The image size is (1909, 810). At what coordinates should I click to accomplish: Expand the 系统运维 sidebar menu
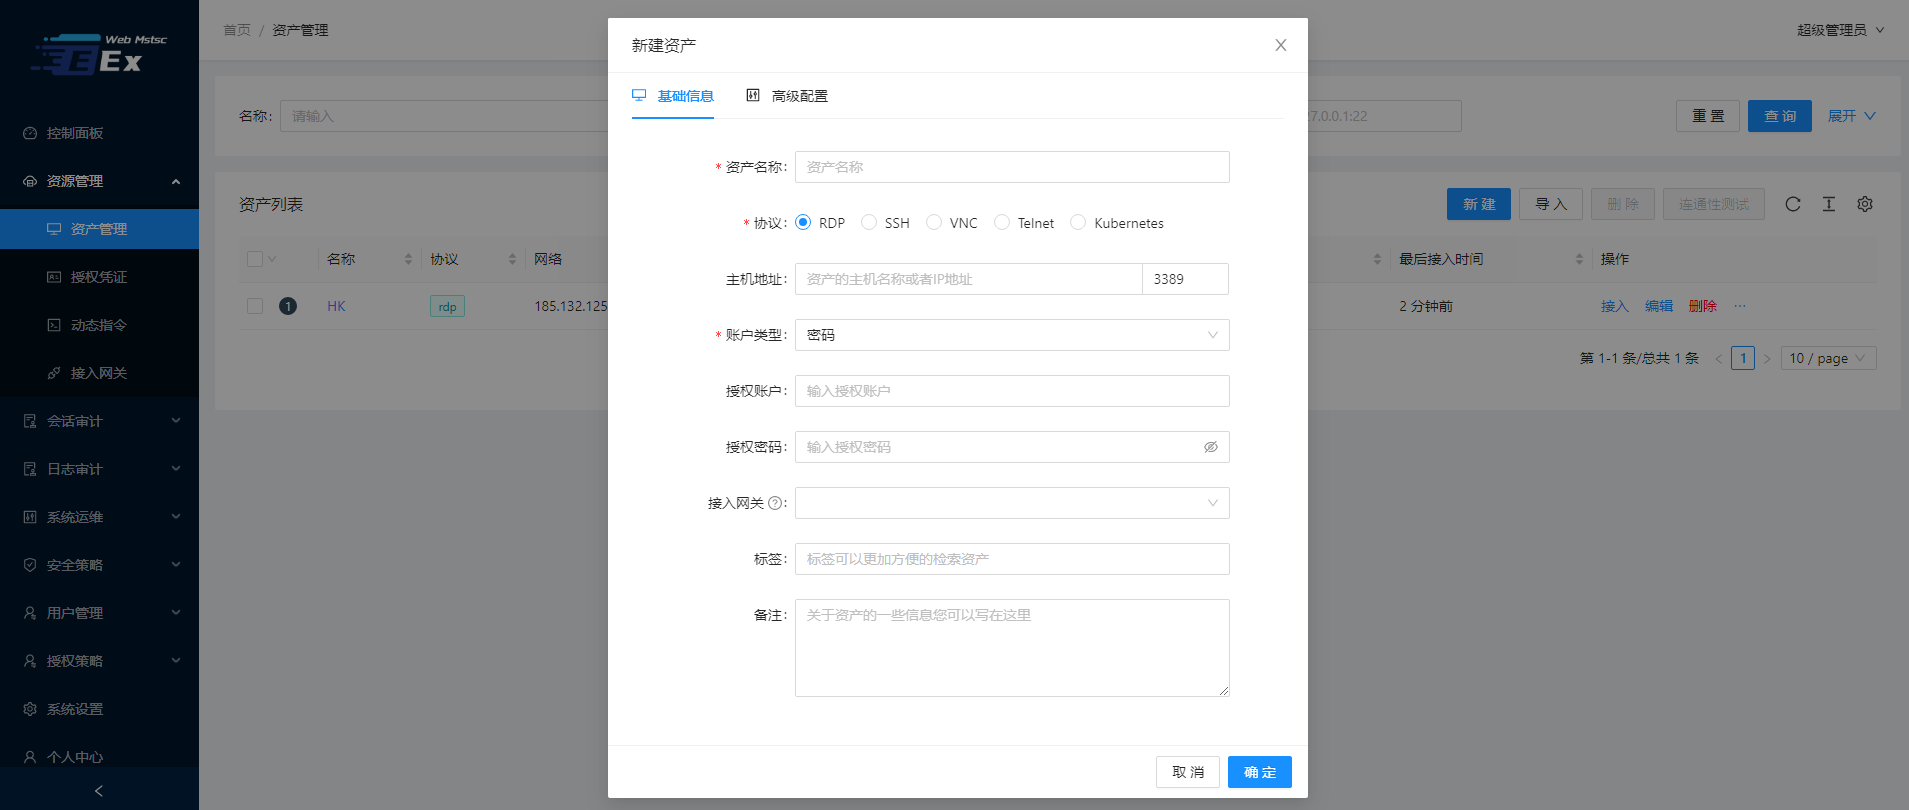point(99,517)
